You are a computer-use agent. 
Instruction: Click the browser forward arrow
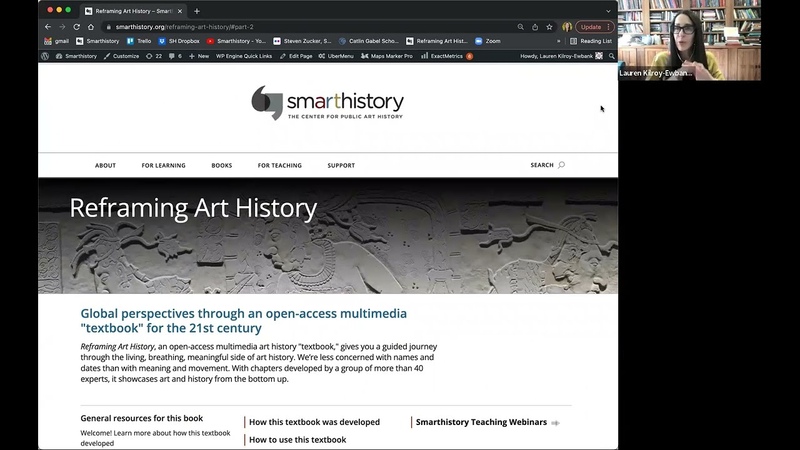click(x=62, y=27)
